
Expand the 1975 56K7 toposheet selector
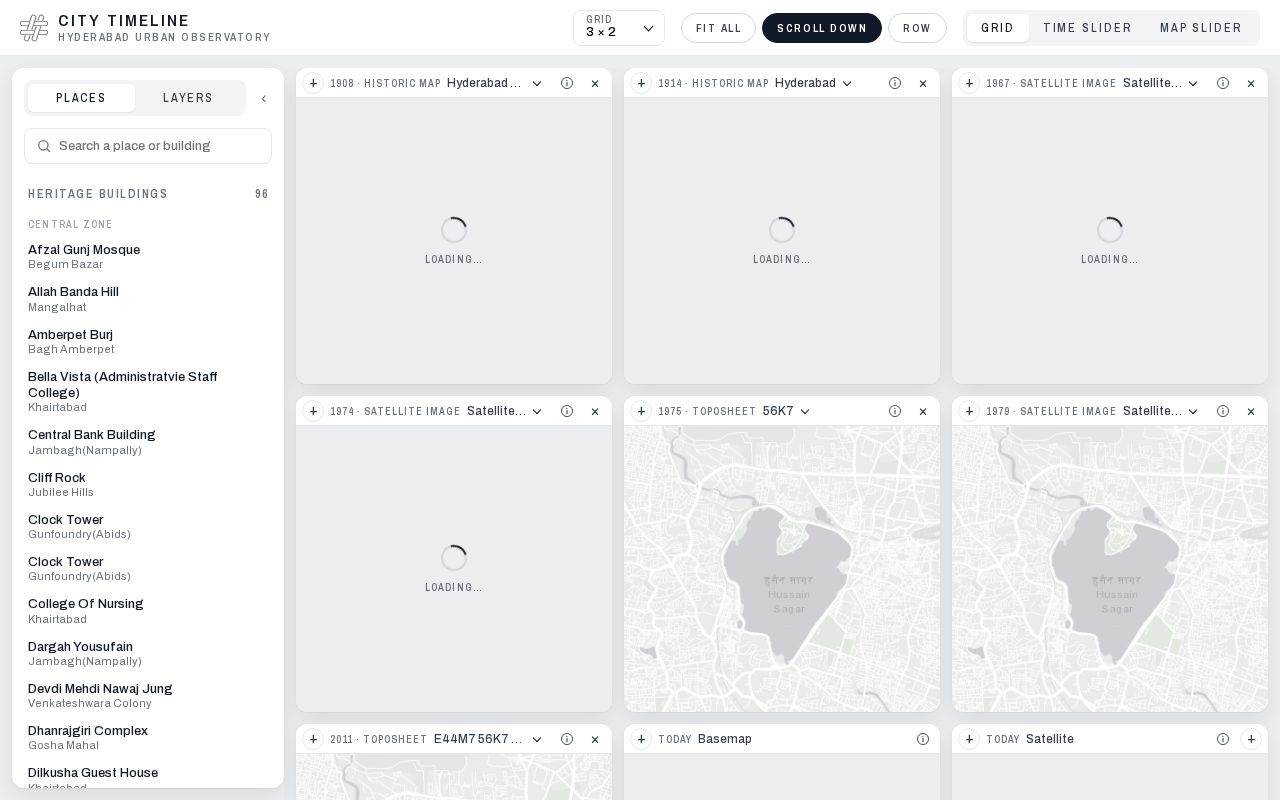(x=786, y=411)
